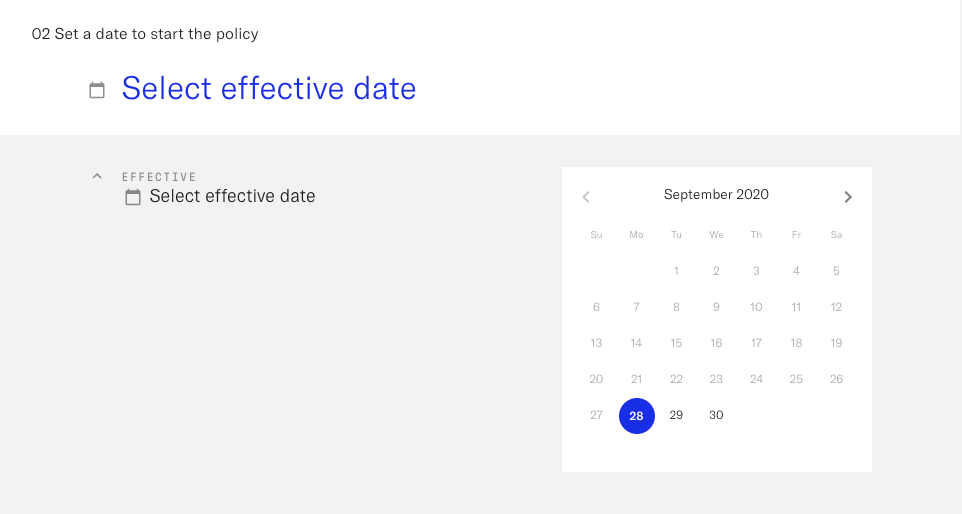Choose September 30 in calendar

coord(716,415)
